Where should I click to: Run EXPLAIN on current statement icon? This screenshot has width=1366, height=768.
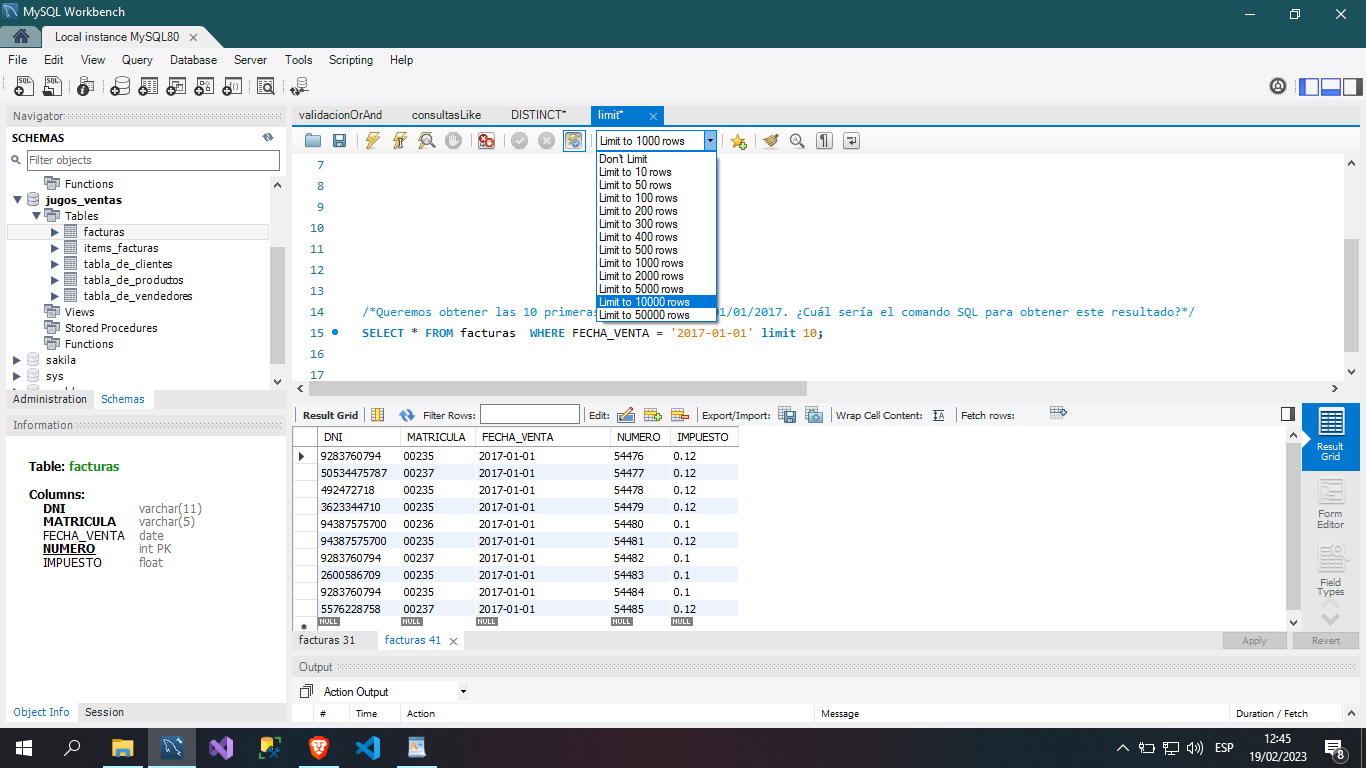click(x=427, y=141)
